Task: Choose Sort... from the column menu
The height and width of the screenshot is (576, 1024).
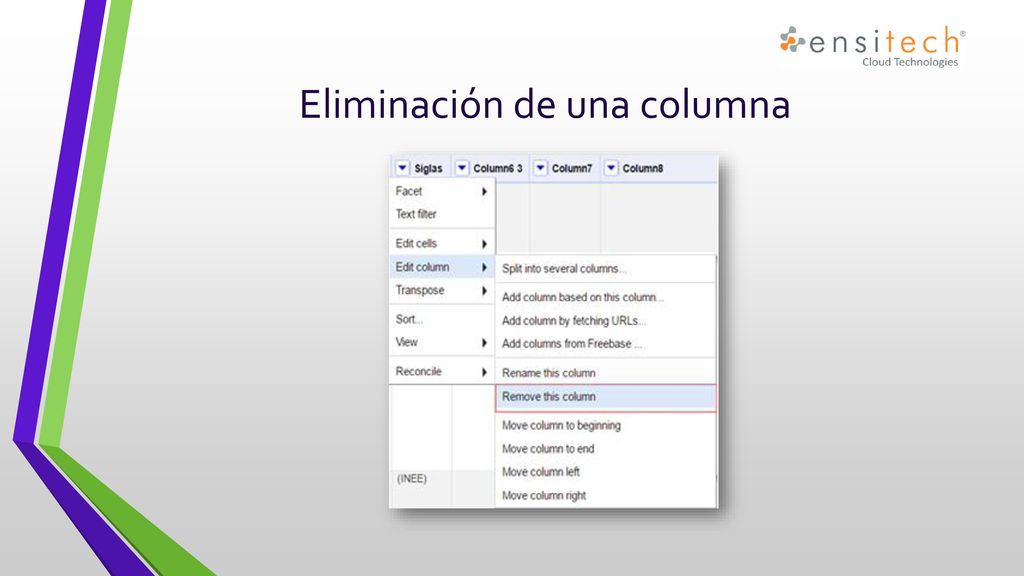Action: [442, 319]
